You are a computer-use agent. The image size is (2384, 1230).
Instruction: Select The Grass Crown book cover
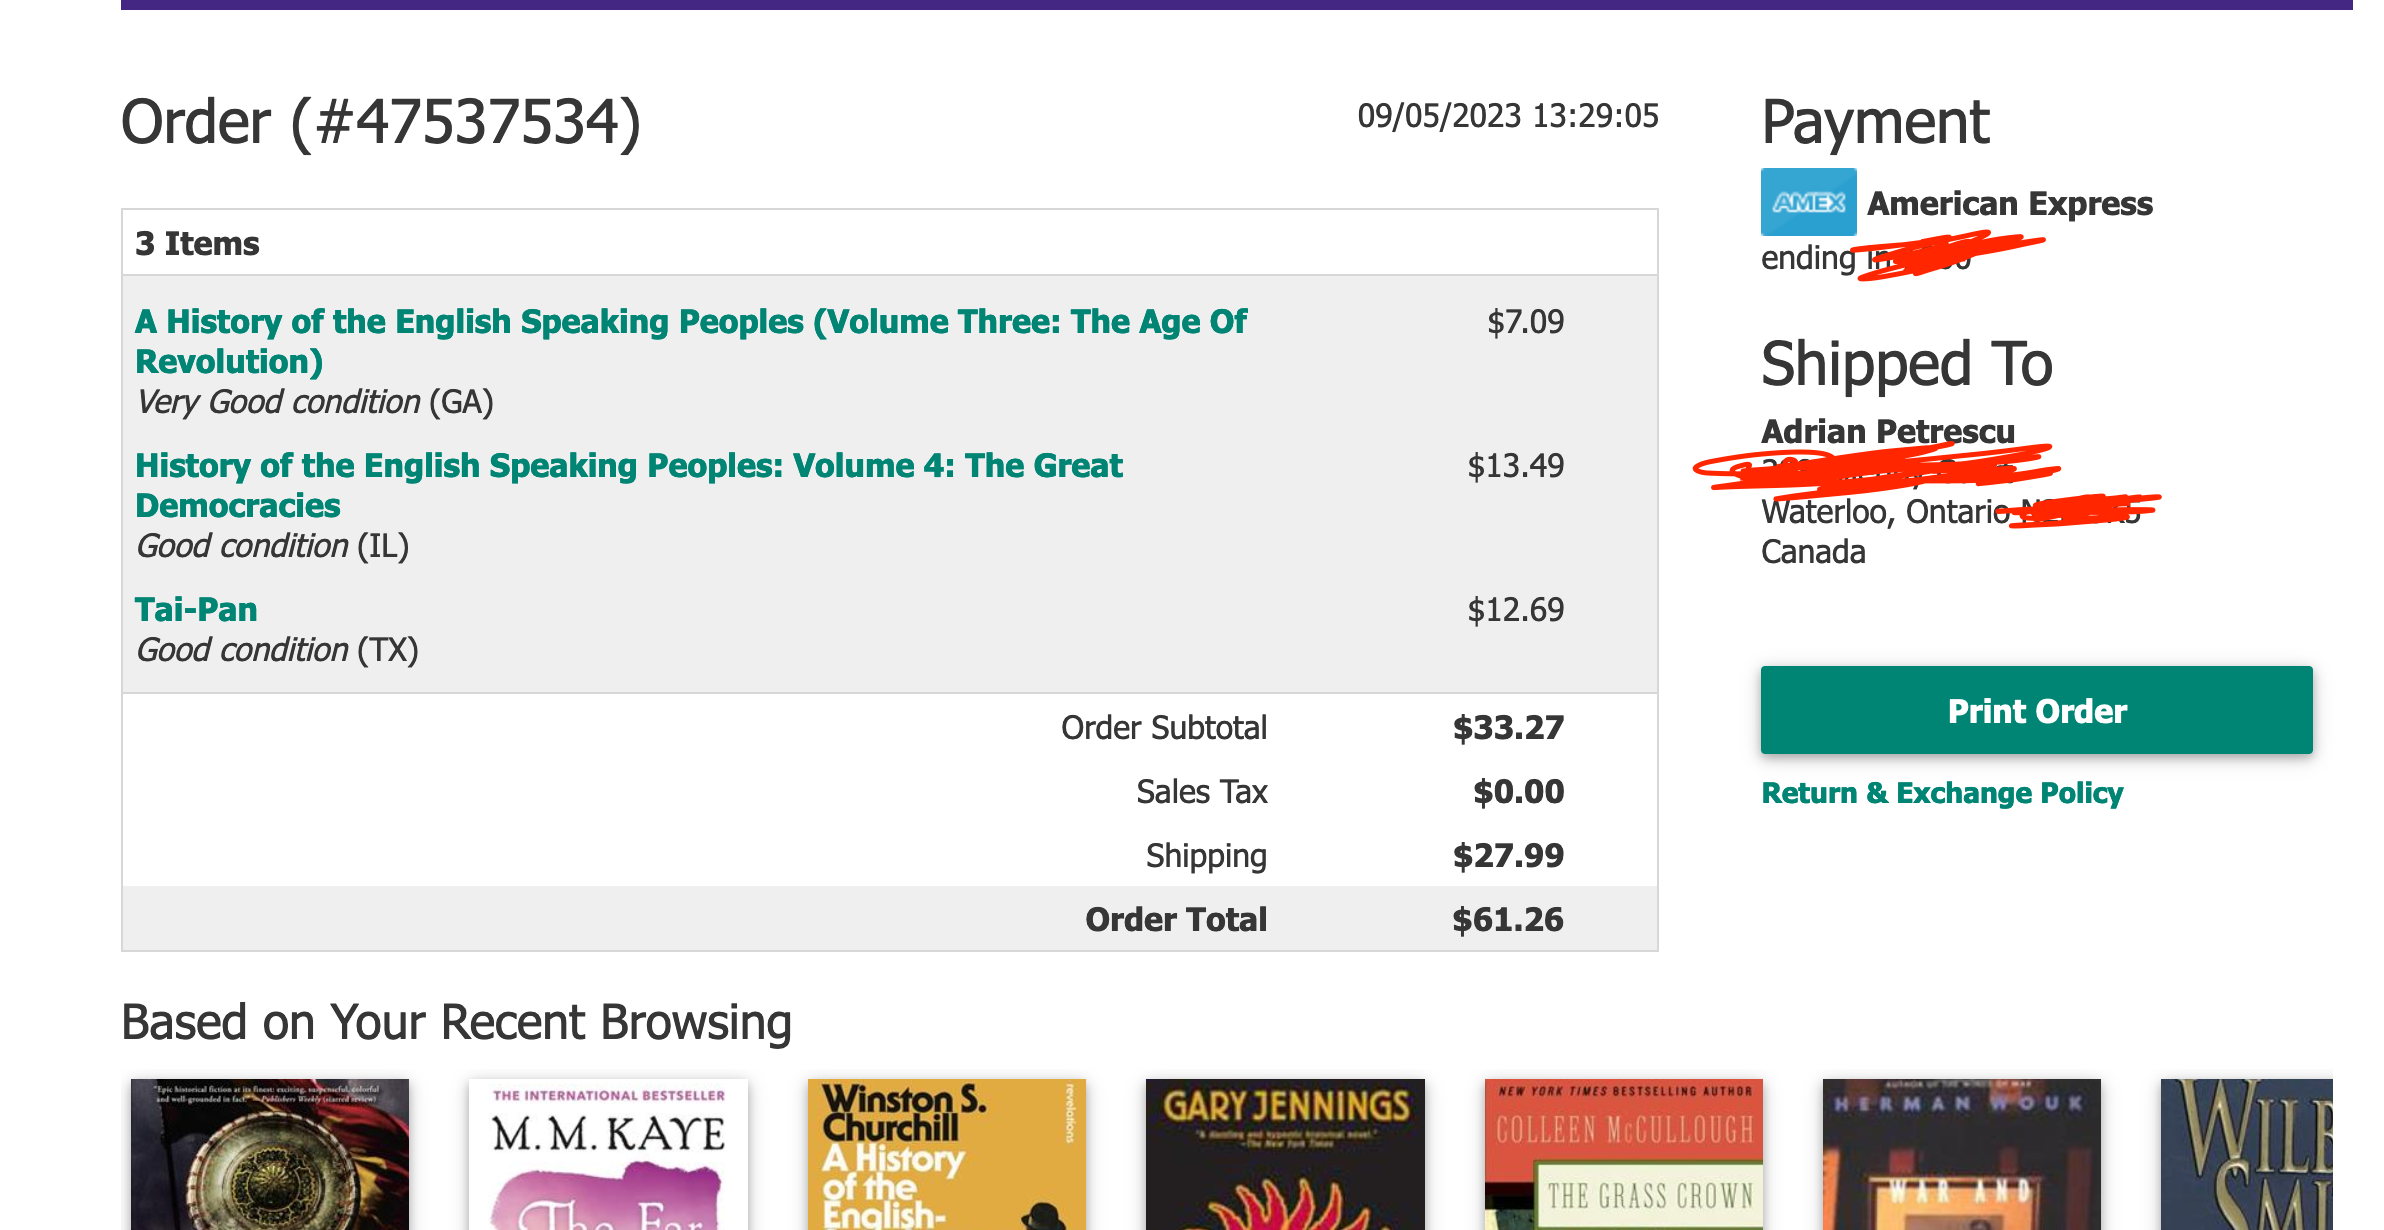[x=1624, y=1154]
